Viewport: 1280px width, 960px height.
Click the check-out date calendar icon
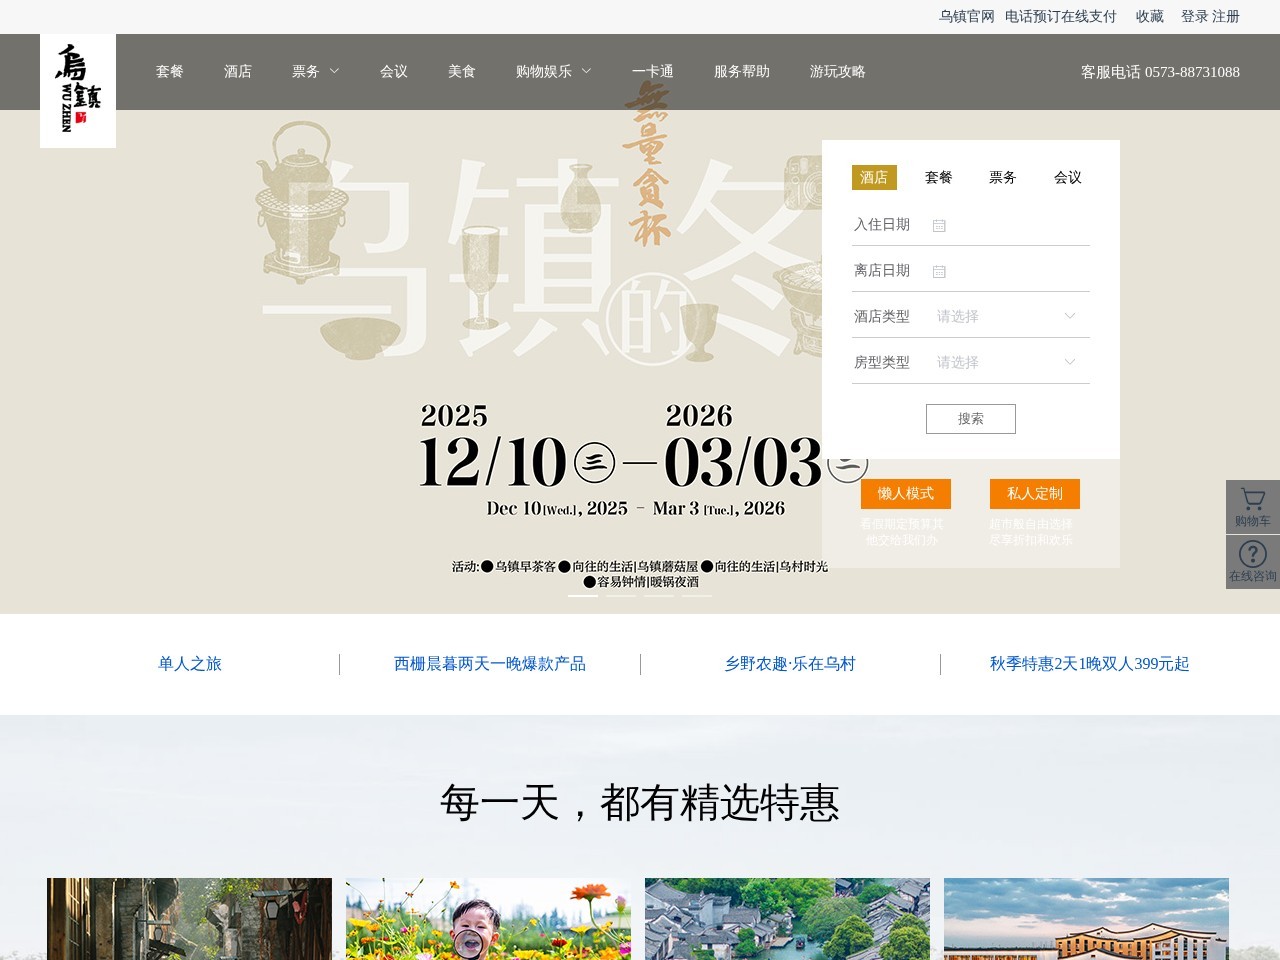(x=938, y=270)
